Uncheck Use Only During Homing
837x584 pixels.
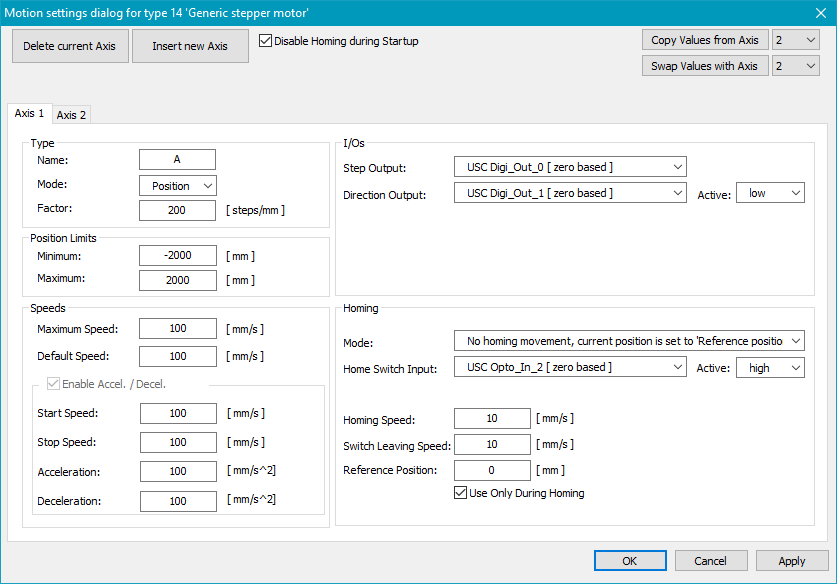[x=461, y=493]
